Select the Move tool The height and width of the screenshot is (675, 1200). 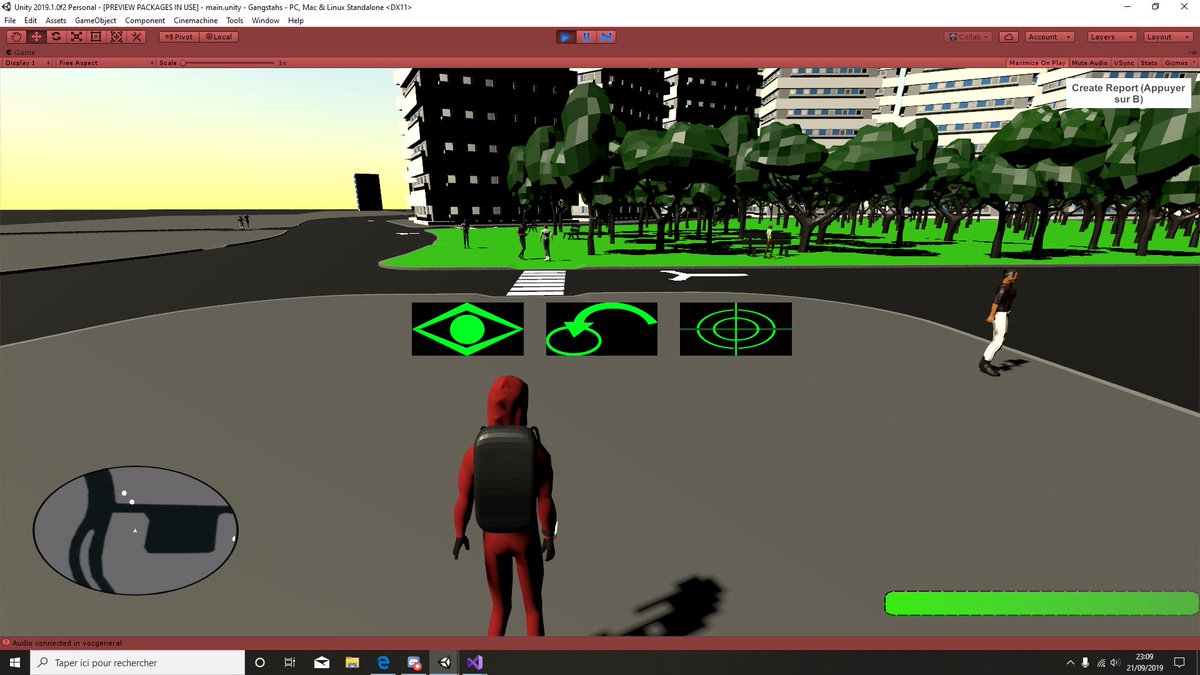(36, 37)
